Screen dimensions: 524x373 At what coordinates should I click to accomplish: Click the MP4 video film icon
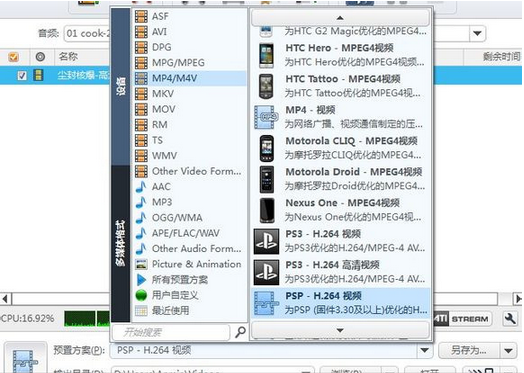(x=266, y=117)
